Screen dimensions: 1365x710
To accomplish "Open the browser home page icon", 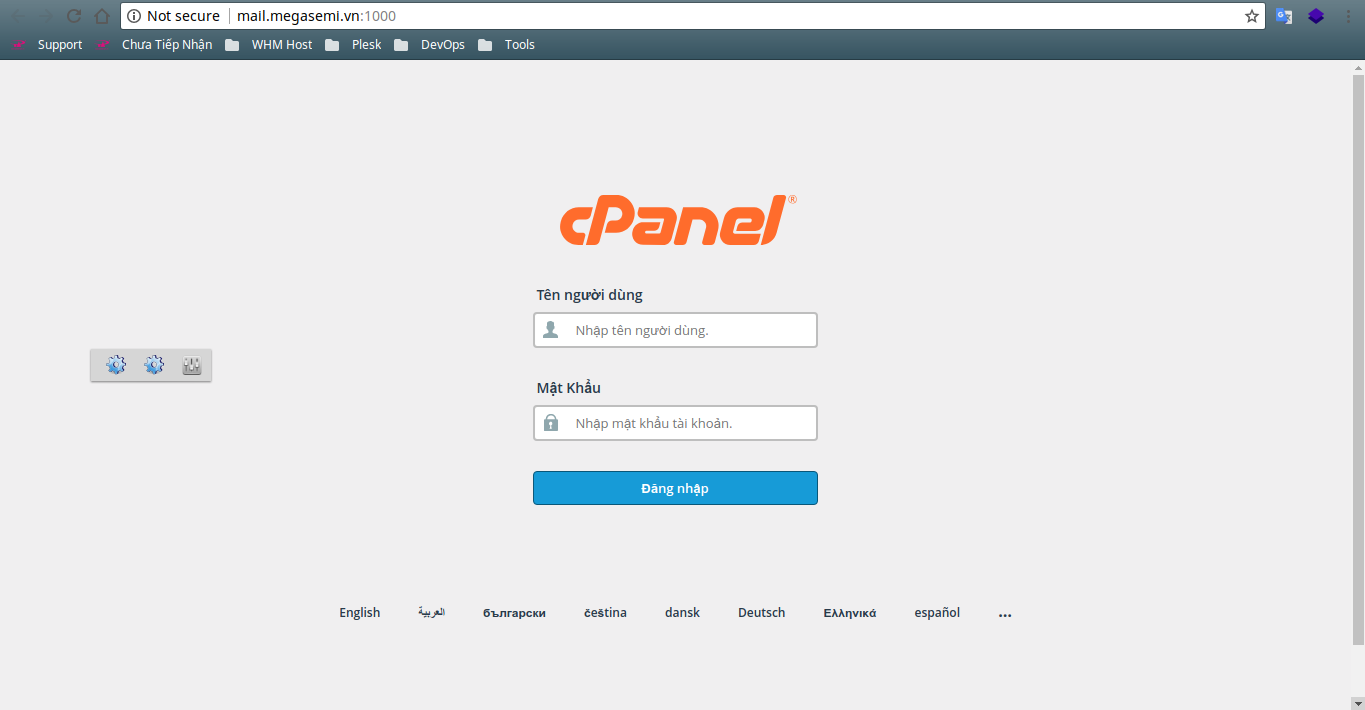I will tap(102, 16).
